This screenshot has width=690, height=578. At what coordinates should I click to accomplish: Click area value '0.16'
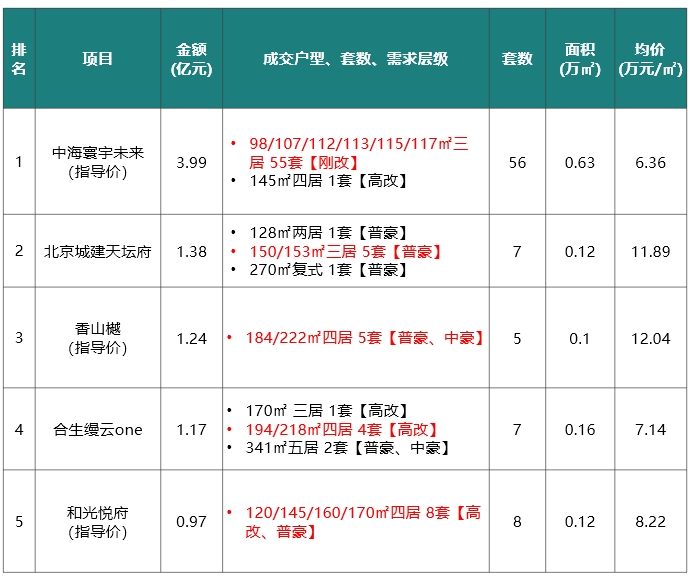point(580,429)
